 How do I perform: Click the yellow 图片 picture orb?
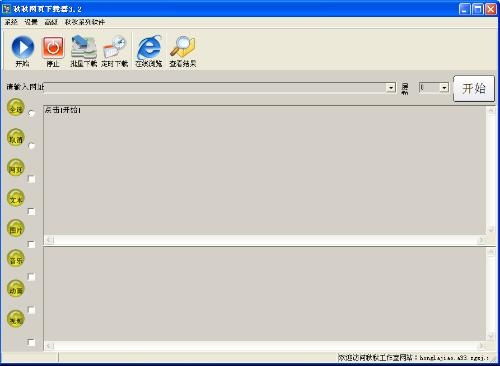click(16, 228)
